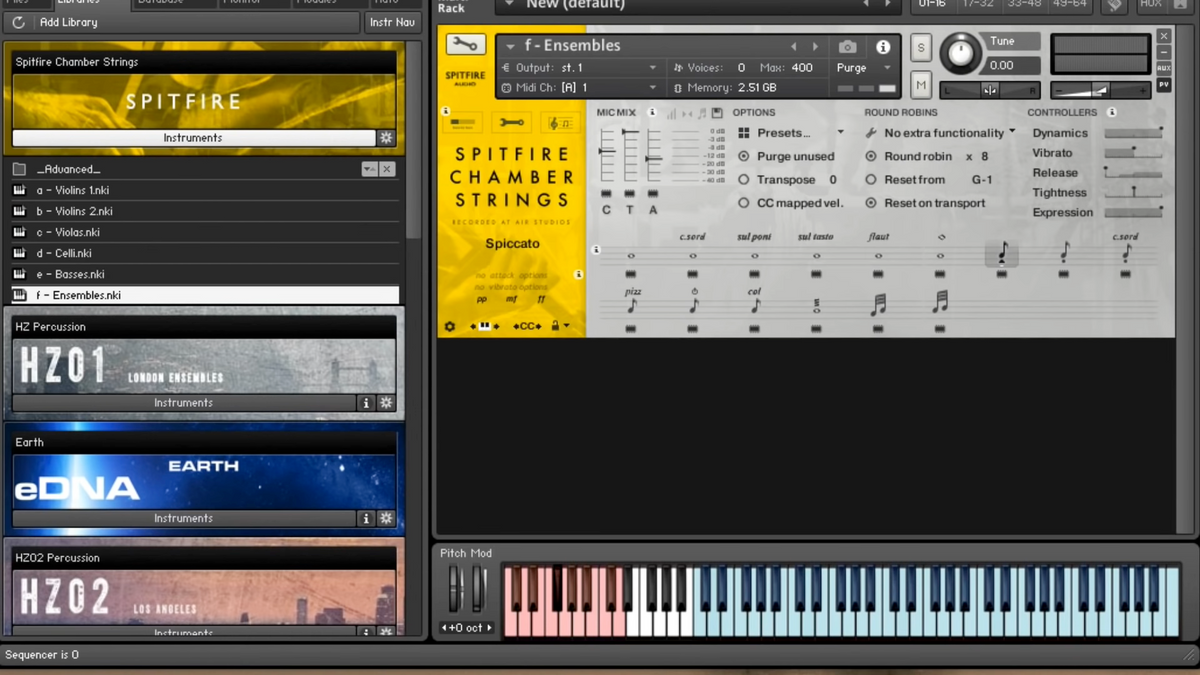Adjust the Dynamics controller slider
The image size is (1200, 675).
tap(1133, 133)
